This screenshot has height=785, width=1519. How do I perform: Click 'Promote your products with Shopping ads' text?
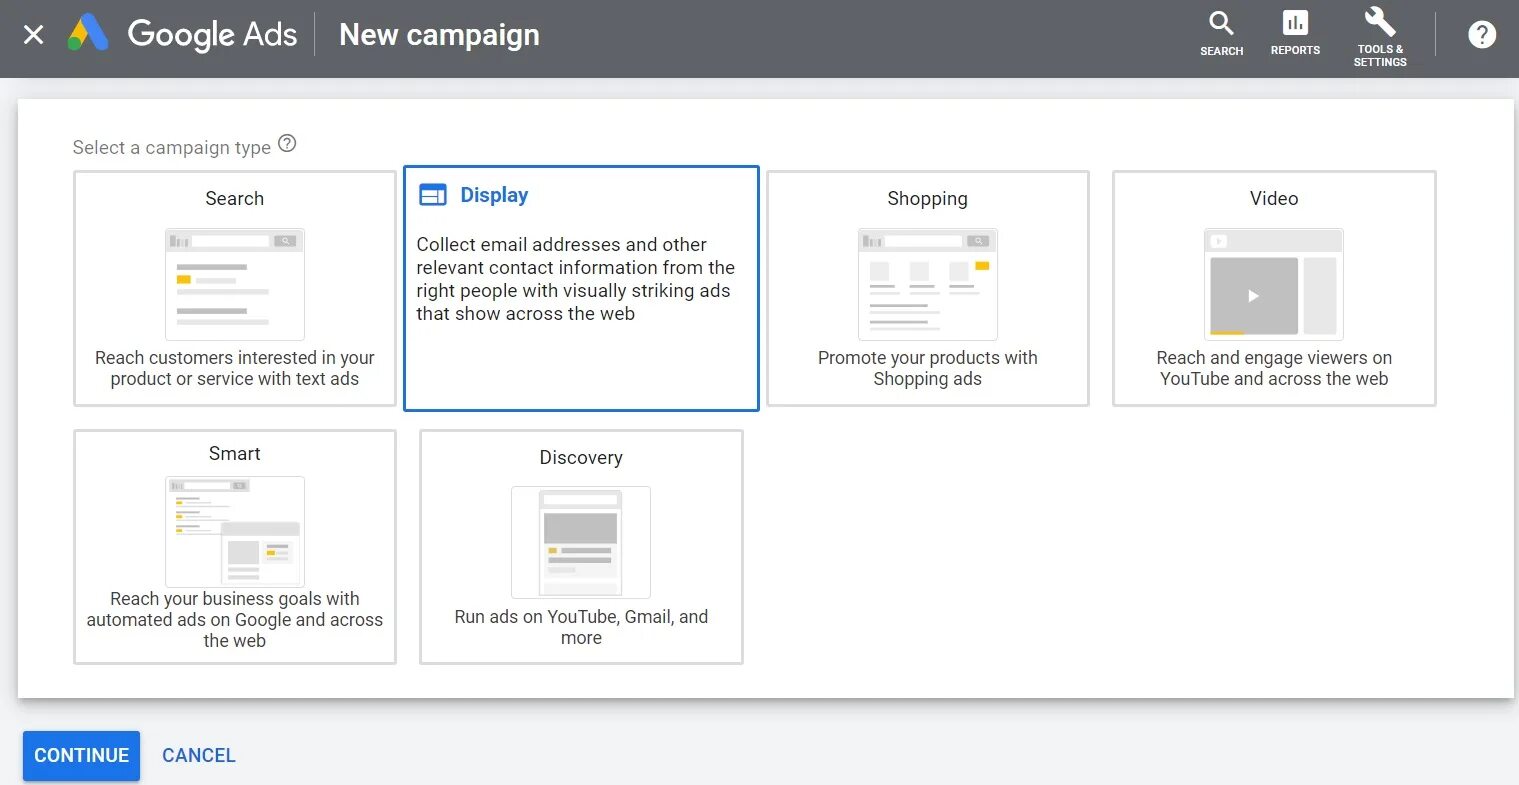click(927, 368)
